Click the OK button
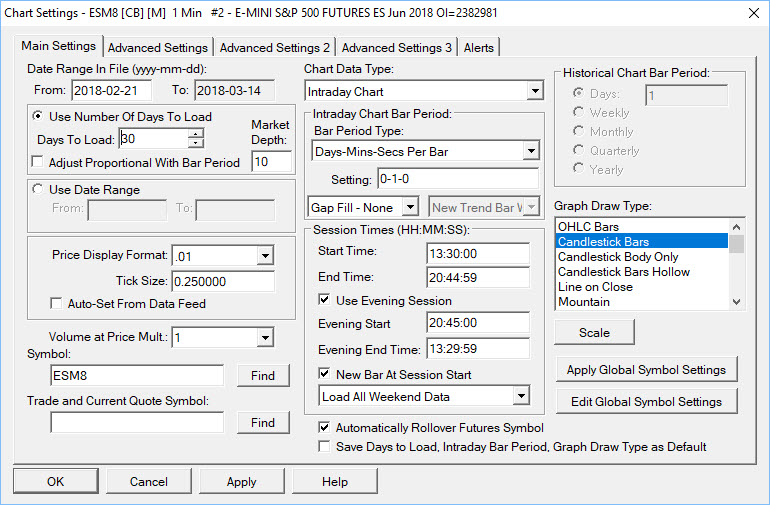This screenshot has width=770, height=505. click(x=55, y=481)
